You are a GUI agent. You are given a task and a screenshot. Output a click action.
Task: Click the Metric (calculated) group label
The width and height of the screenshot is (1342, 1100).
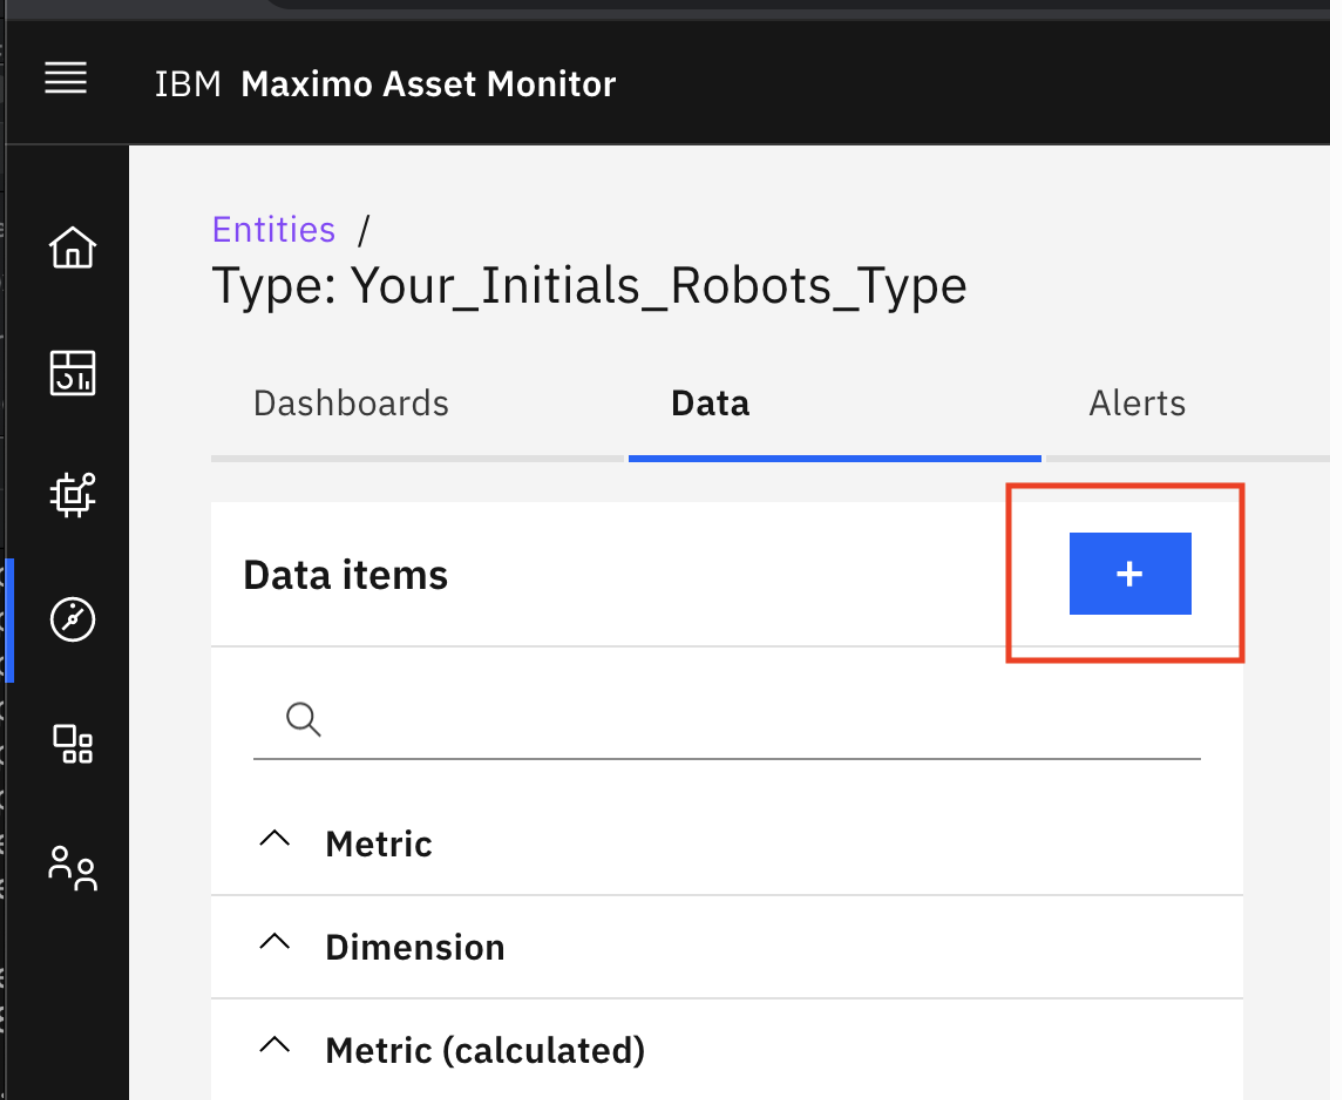coord(485,1051)
